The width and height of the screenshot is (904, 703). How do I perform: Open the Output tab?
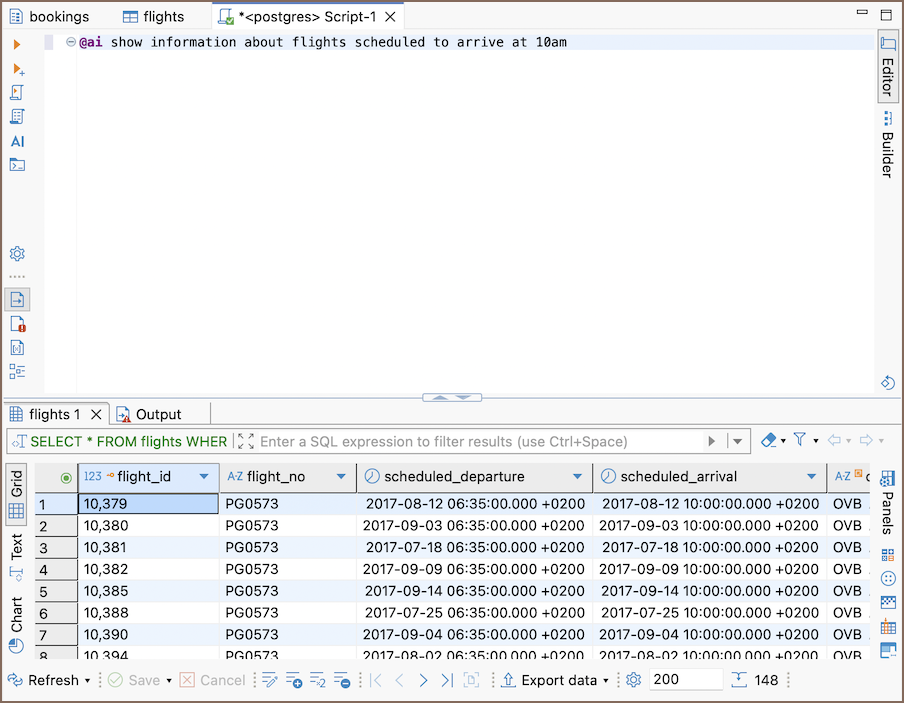click(158, 414)
